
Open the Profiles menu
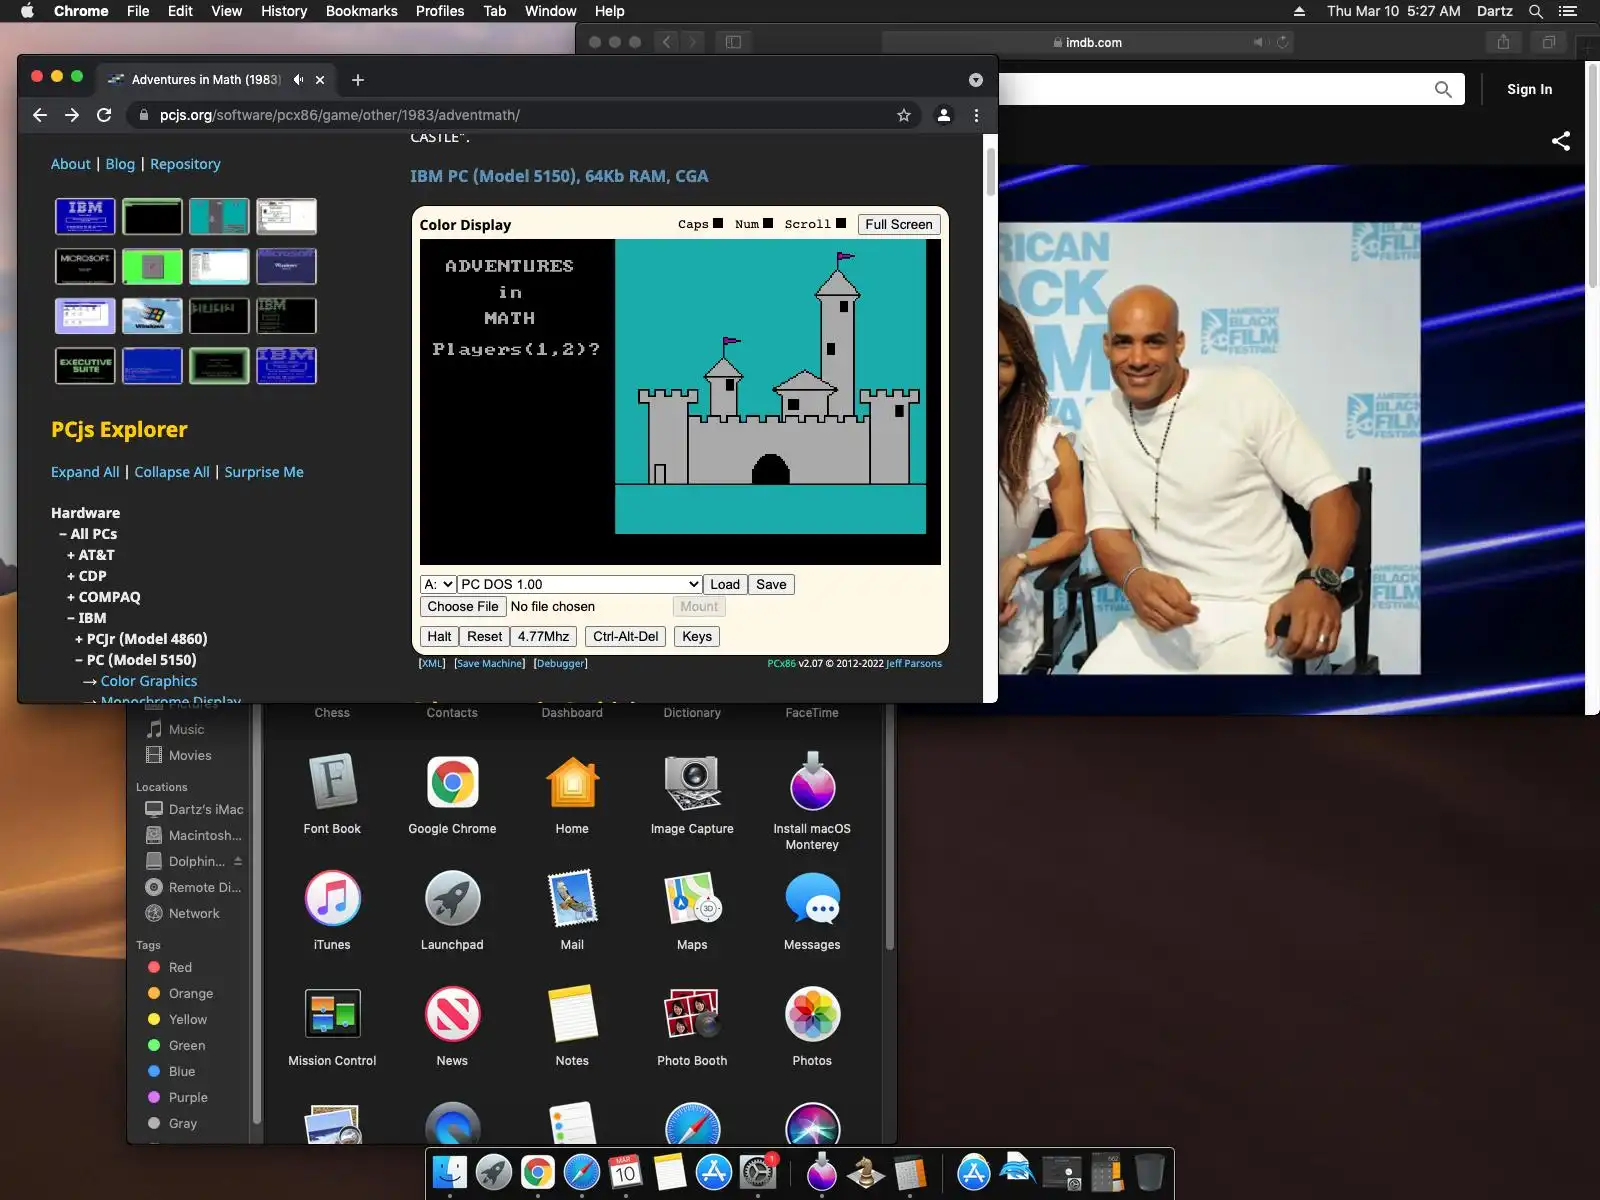coord(440,11)
